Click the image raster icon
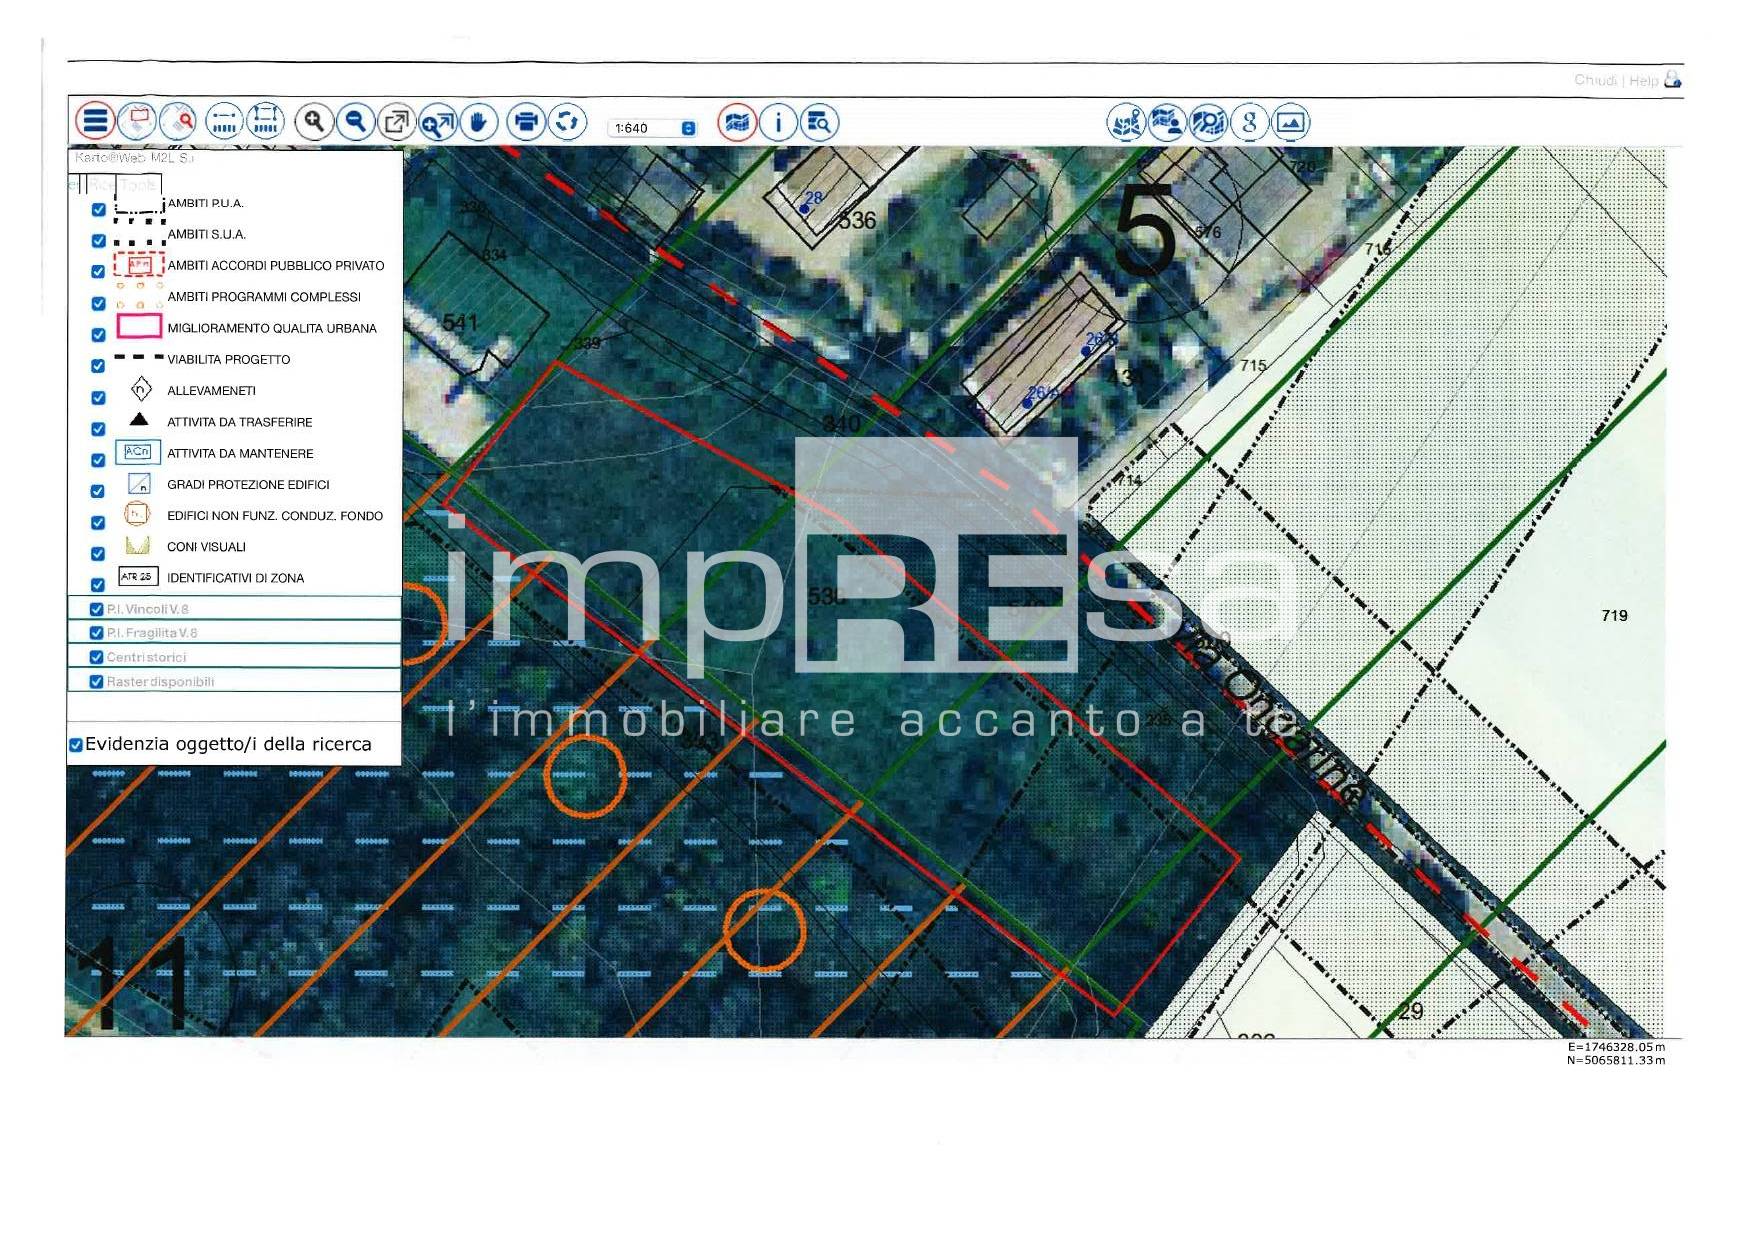This screenshot has height=1241, width=1754. (1290, 122)
